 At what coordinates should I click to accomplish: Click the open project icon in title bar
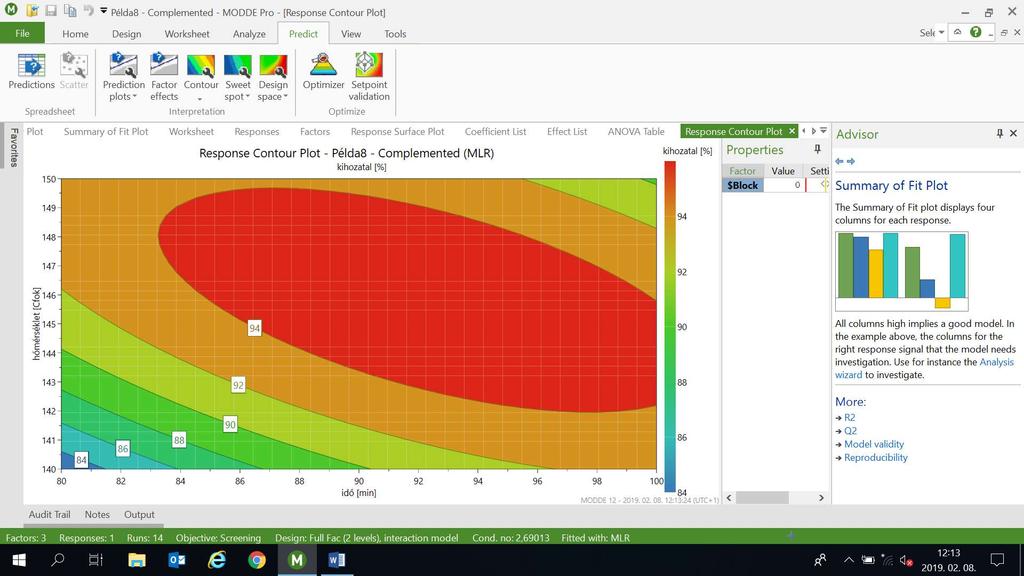(x=33, y=11)
